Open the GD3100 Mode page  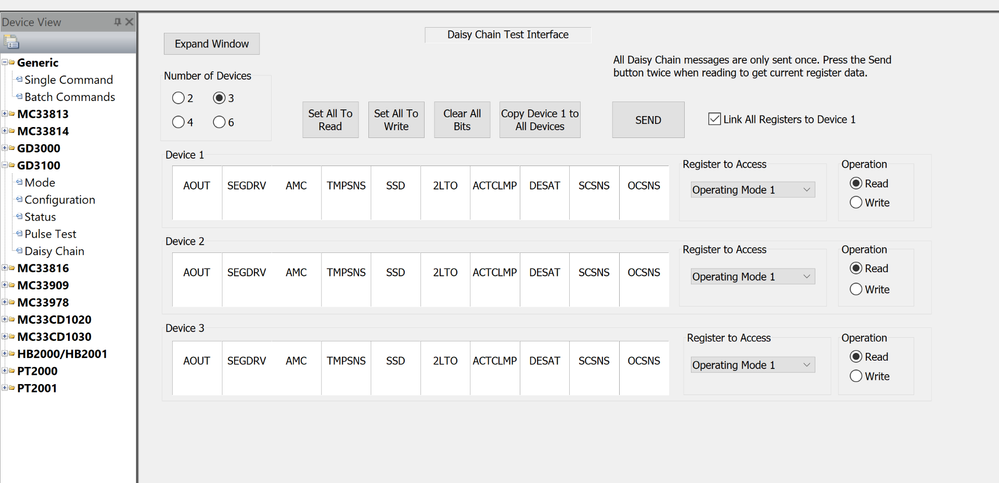tap(40, 183)
